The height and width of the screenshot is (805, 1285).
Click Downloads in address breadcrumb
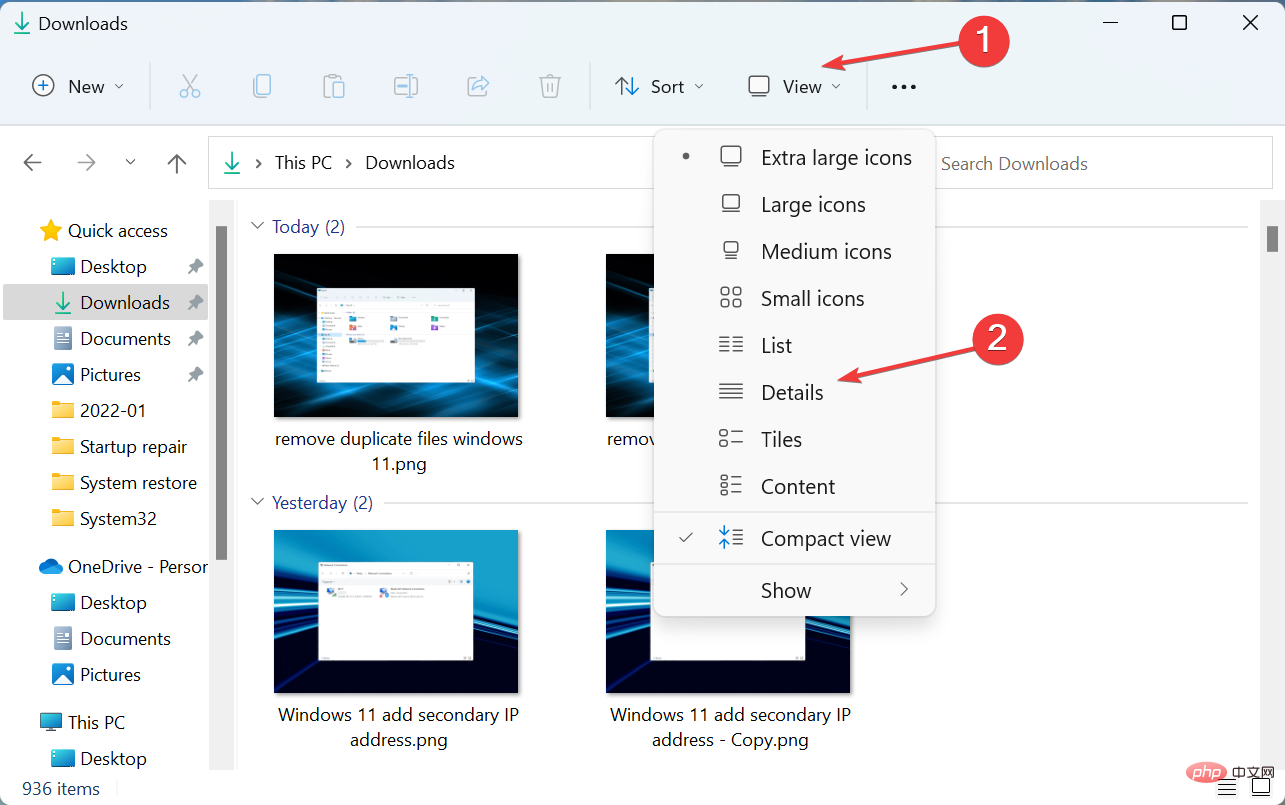click(410, 163)
